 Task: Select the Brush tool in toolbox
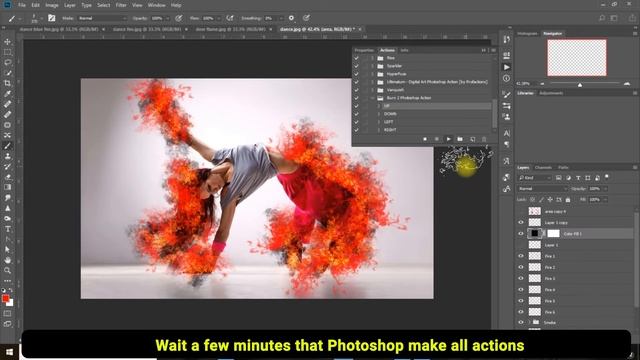click(x=7, y=146)
